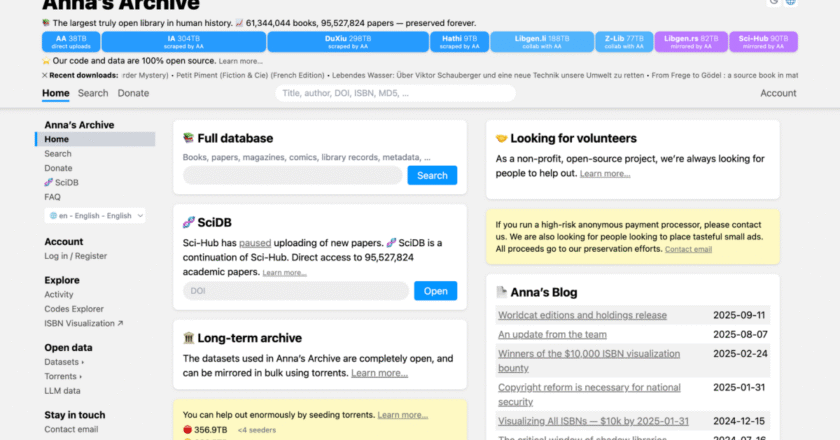840x440 pixels.
Task: Click Learn more in the SciDB card
Action: click(284, 273)
